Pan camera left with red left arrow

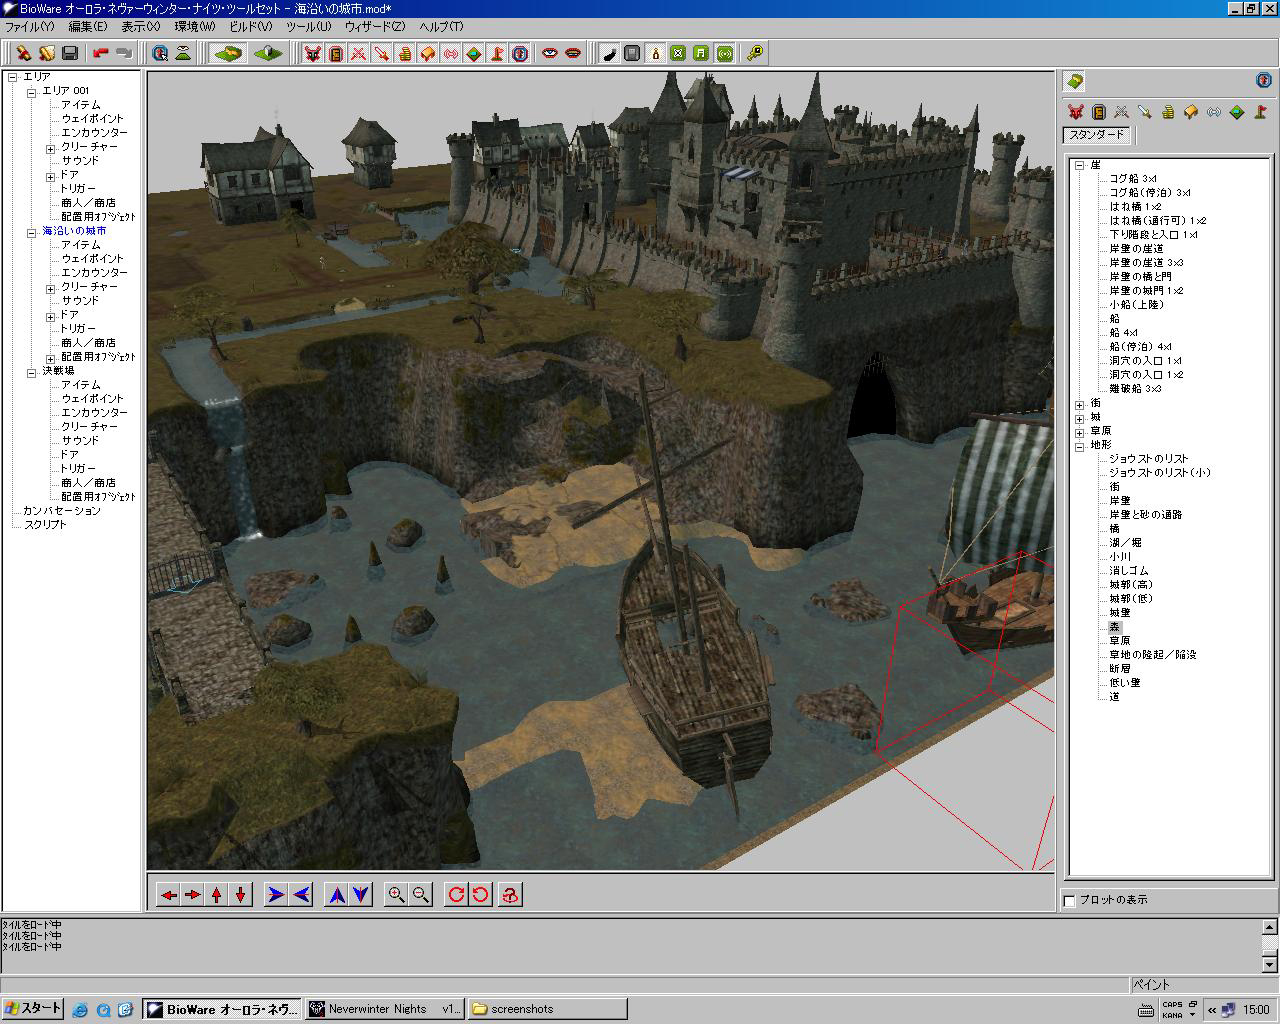pos(169,895)
